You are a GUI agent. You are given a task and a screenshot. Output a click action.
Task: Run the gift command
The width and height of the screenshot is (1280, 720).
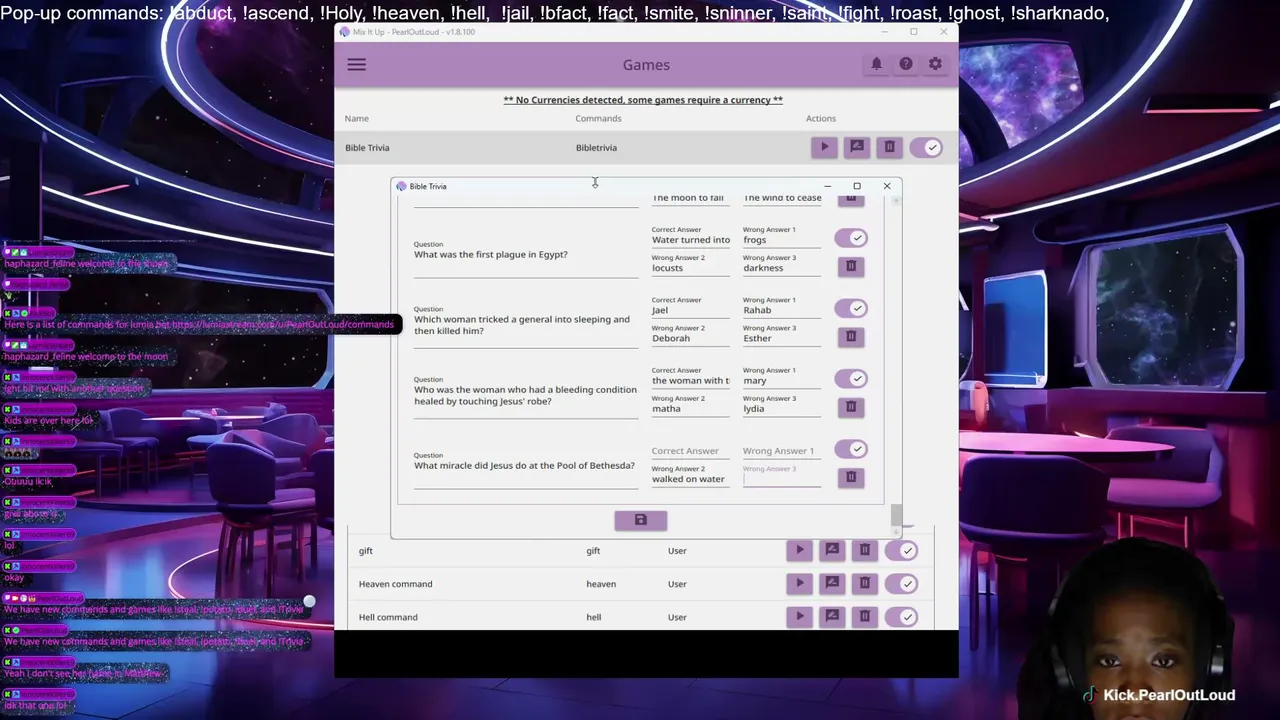pos(799,550)
